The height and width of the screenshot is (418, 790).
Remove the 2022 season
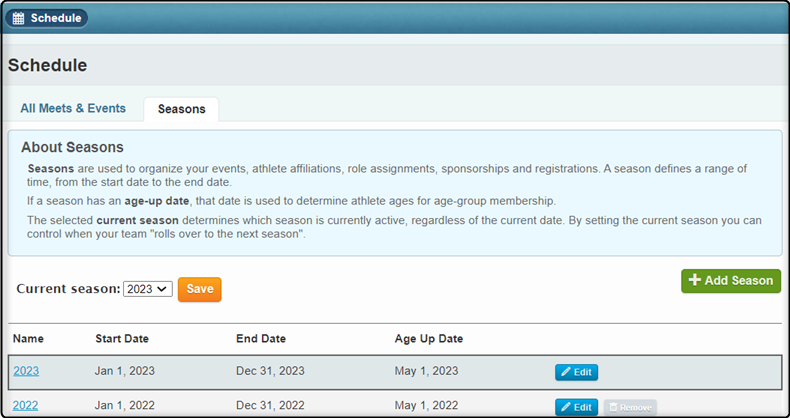coord(630,407)
